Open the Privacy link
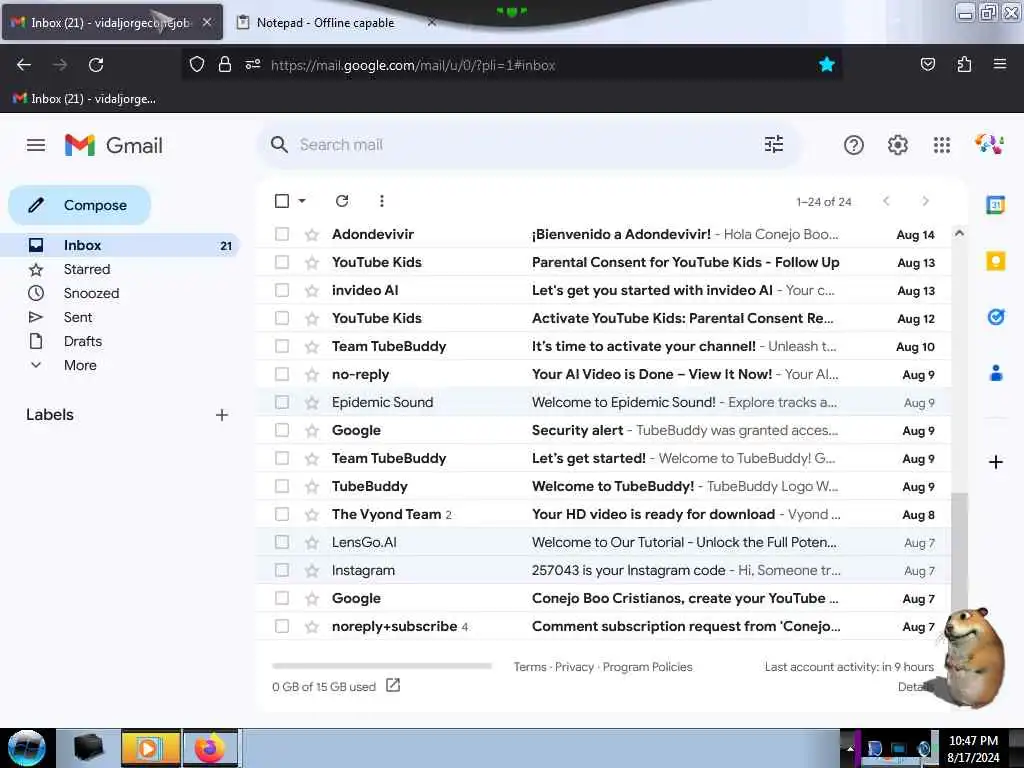This screenshot has width=1024, height=768. pyautogui.click(x=574, y=667)
